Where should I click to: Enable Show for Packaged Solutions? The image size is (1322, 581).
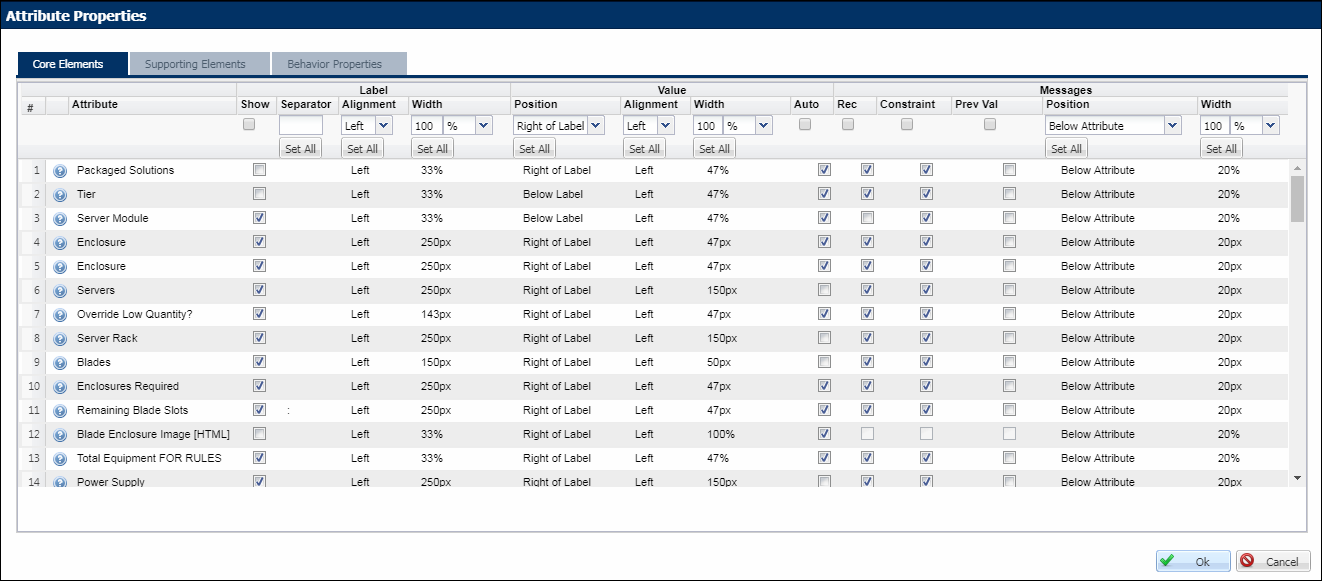point(259,170)
